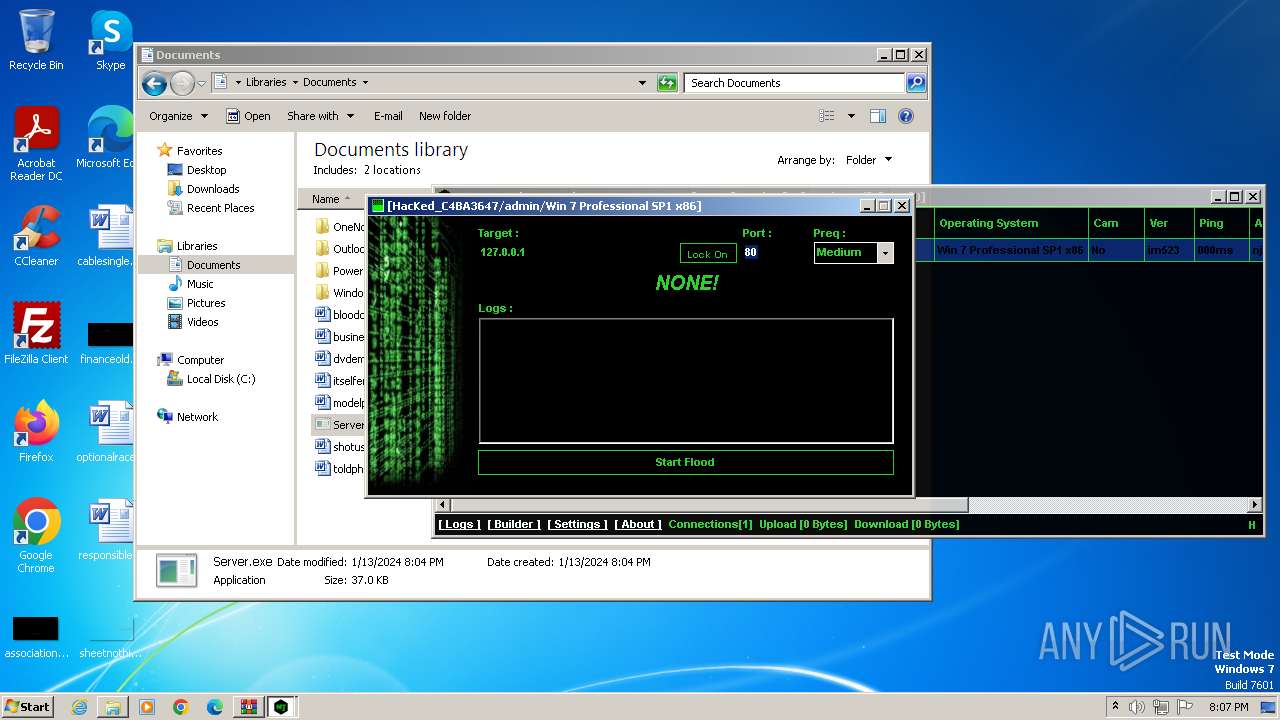Click the Ver column header

[1169, 223]
